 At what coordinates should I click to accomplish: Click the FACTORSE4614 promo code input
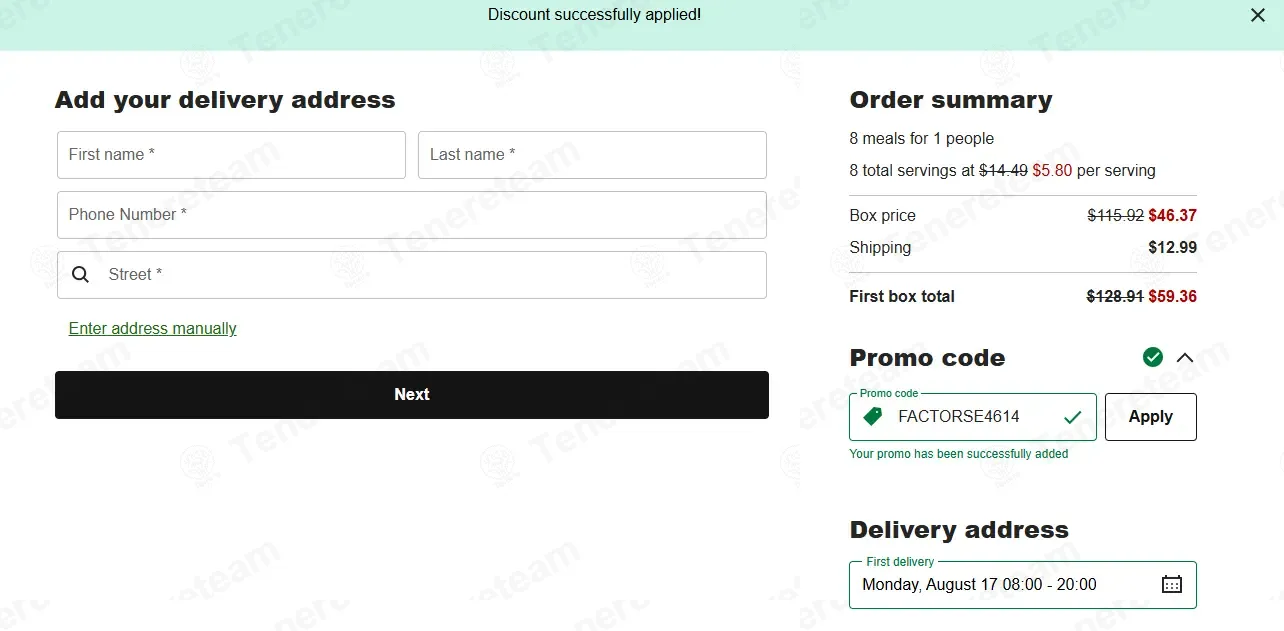tap(973, 417)
